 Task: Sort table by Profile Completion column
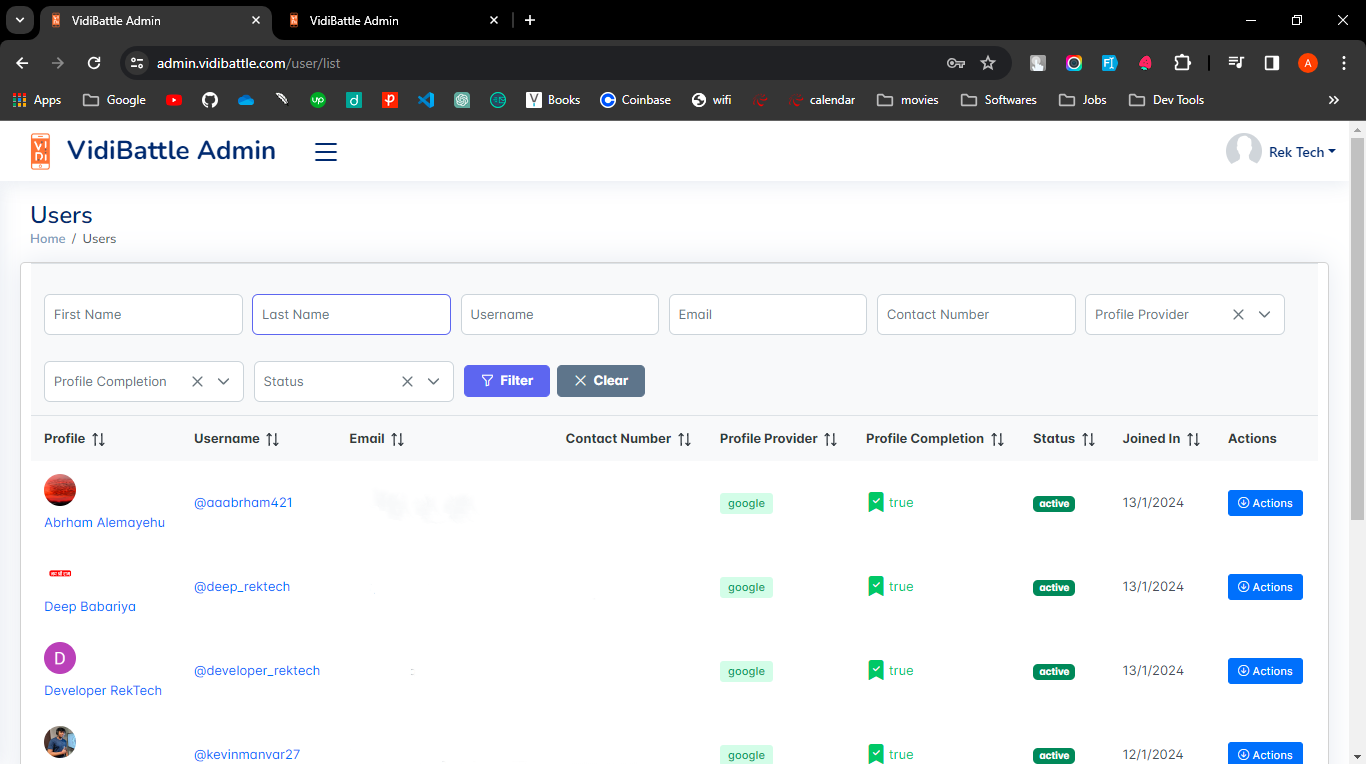[x=997, y=439]
